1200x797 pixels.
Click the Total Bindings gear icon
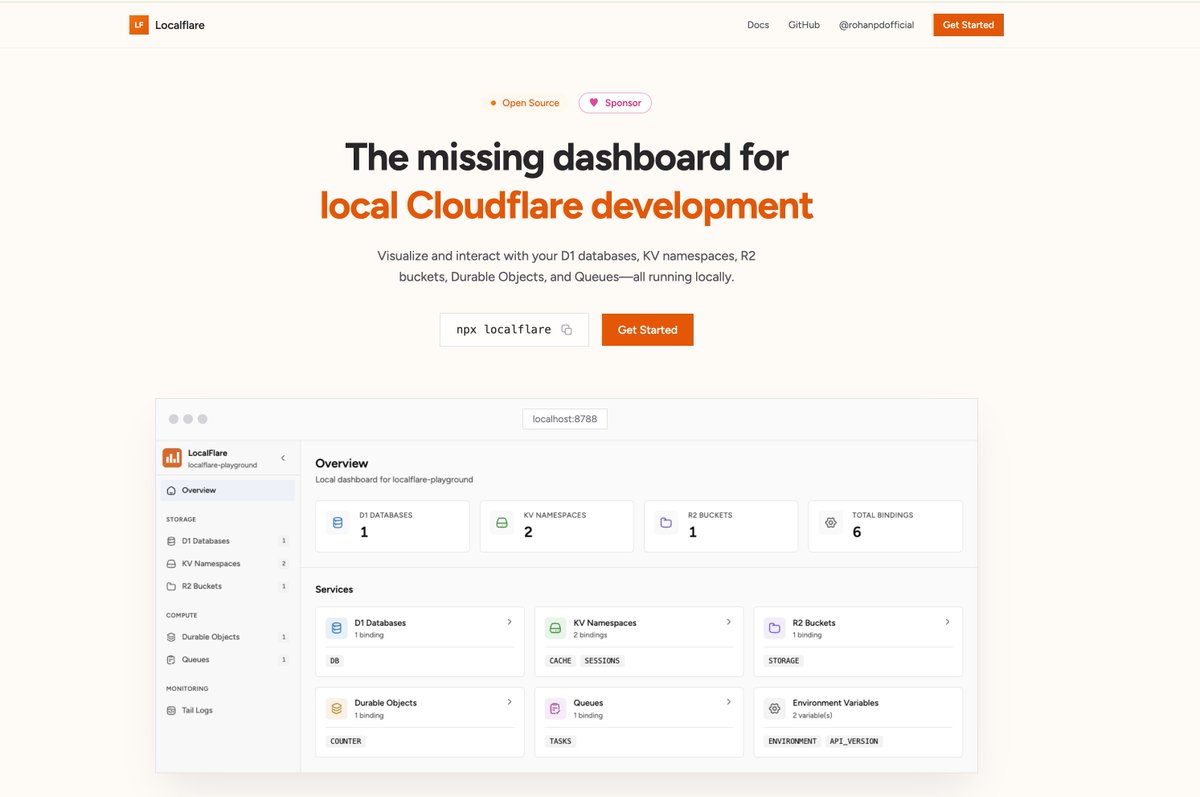click(x=830, y=522)
